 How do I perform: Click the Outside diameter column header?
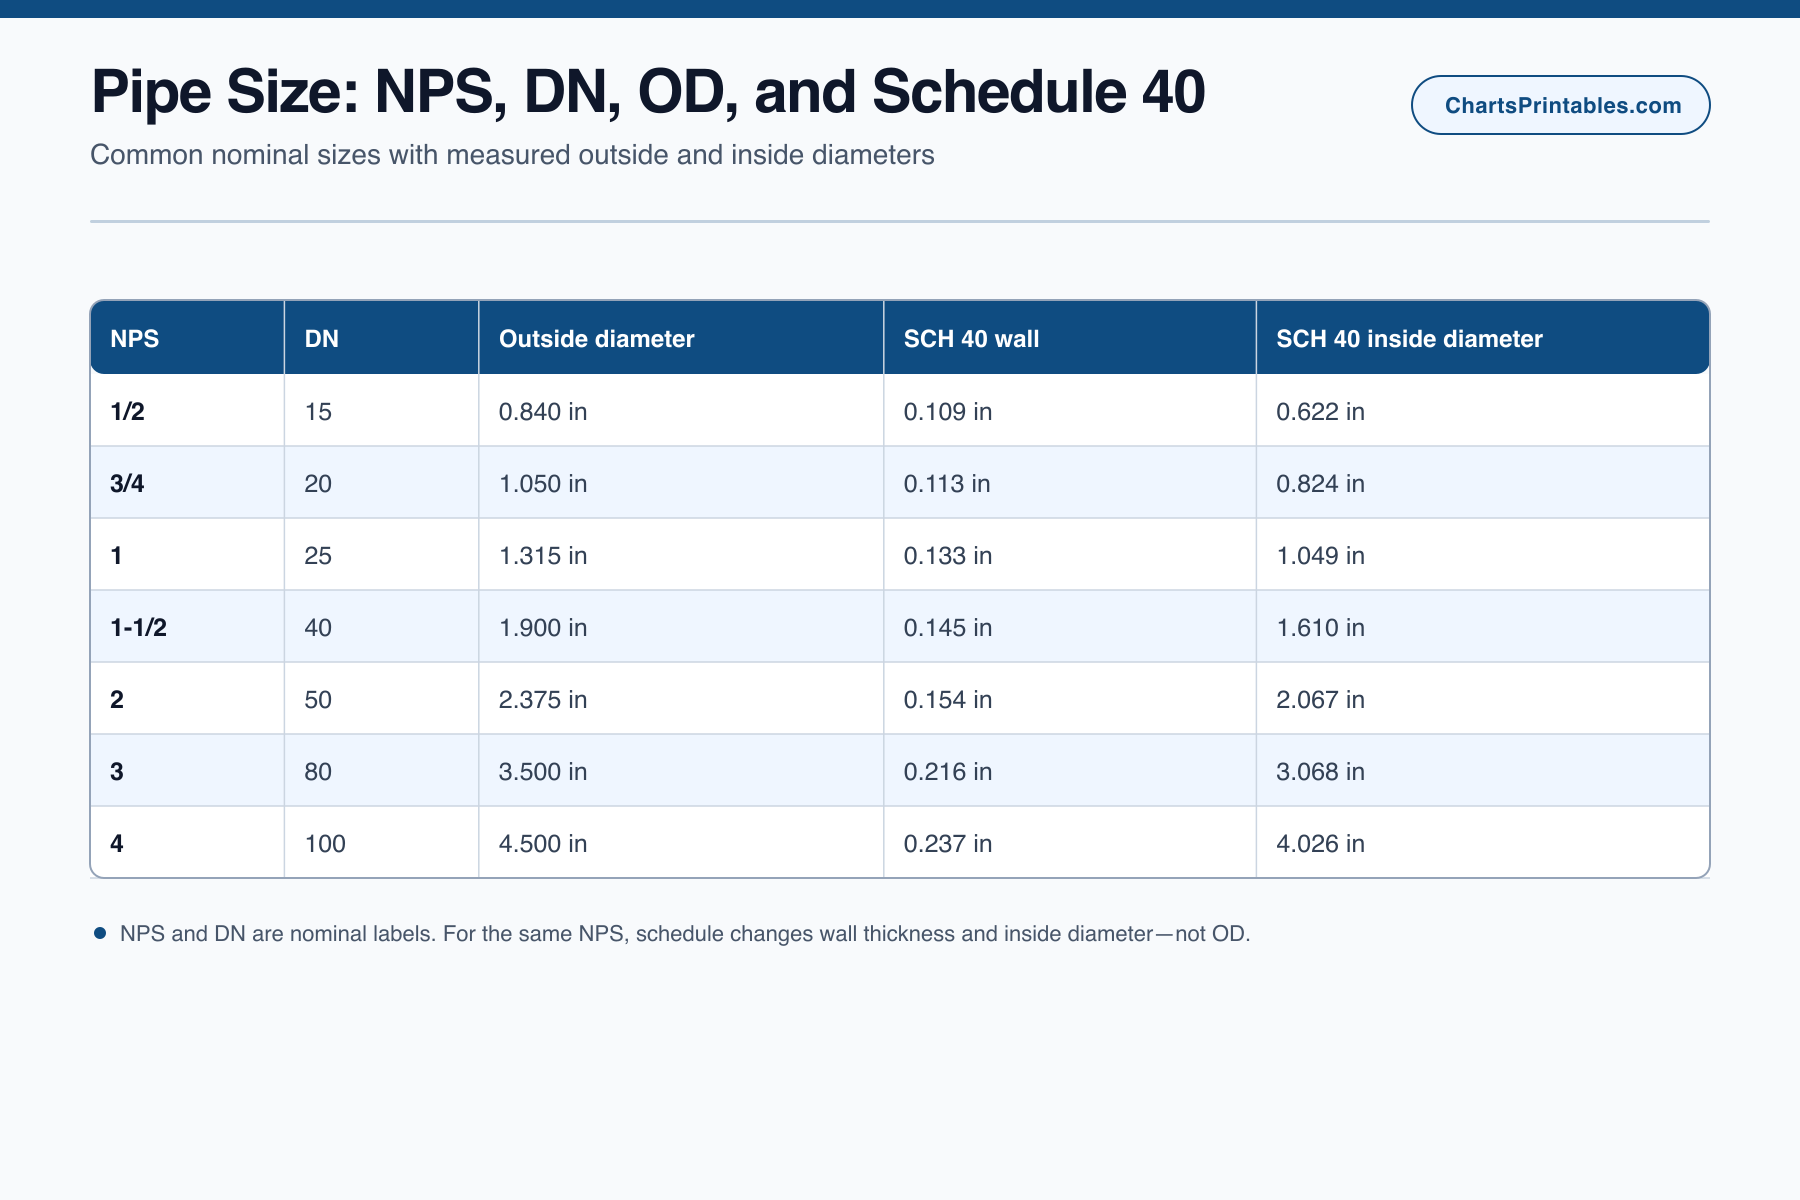[x=681, y=338]
